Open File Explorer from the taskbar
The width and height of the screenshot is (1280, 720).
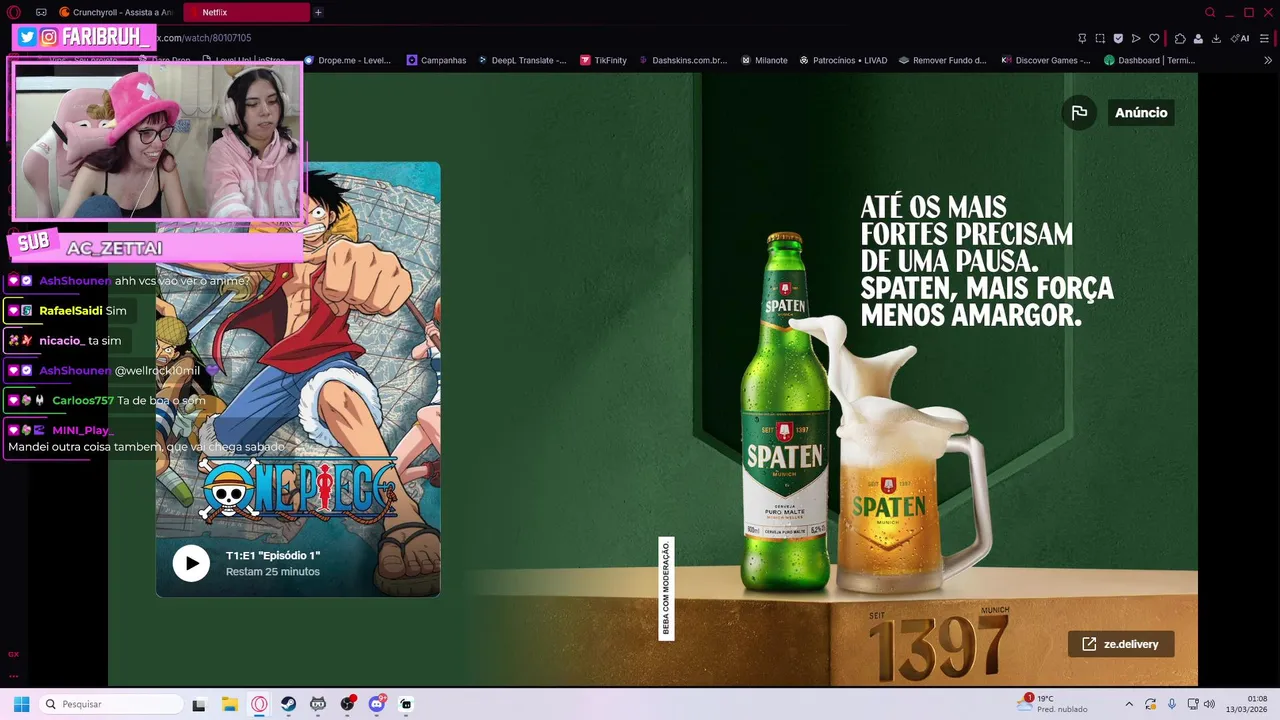229,704
